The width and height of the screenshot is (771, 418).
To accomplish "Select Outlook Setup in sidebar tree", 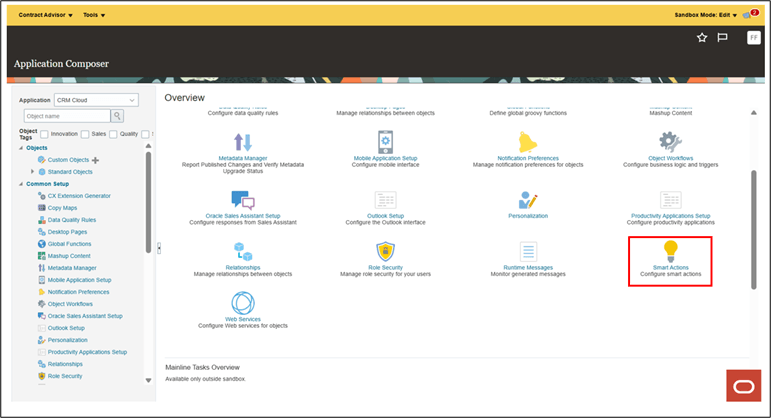I will click(66, 328).
